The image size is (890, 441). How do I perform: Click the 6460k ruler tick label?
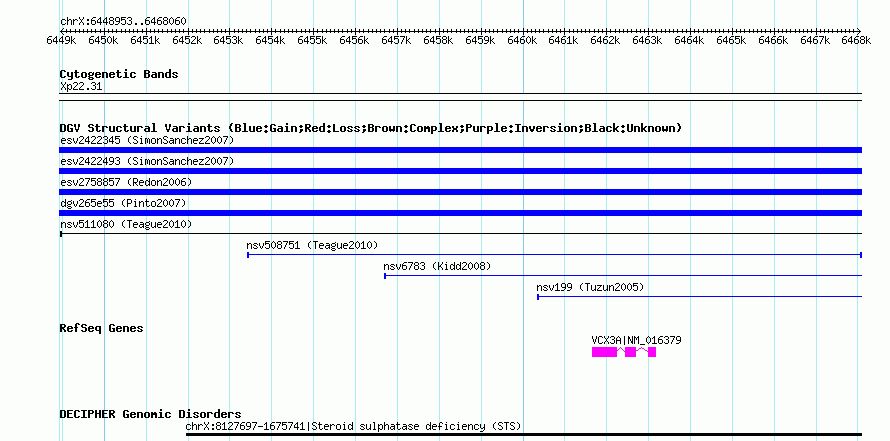click(x=522, y=40)
